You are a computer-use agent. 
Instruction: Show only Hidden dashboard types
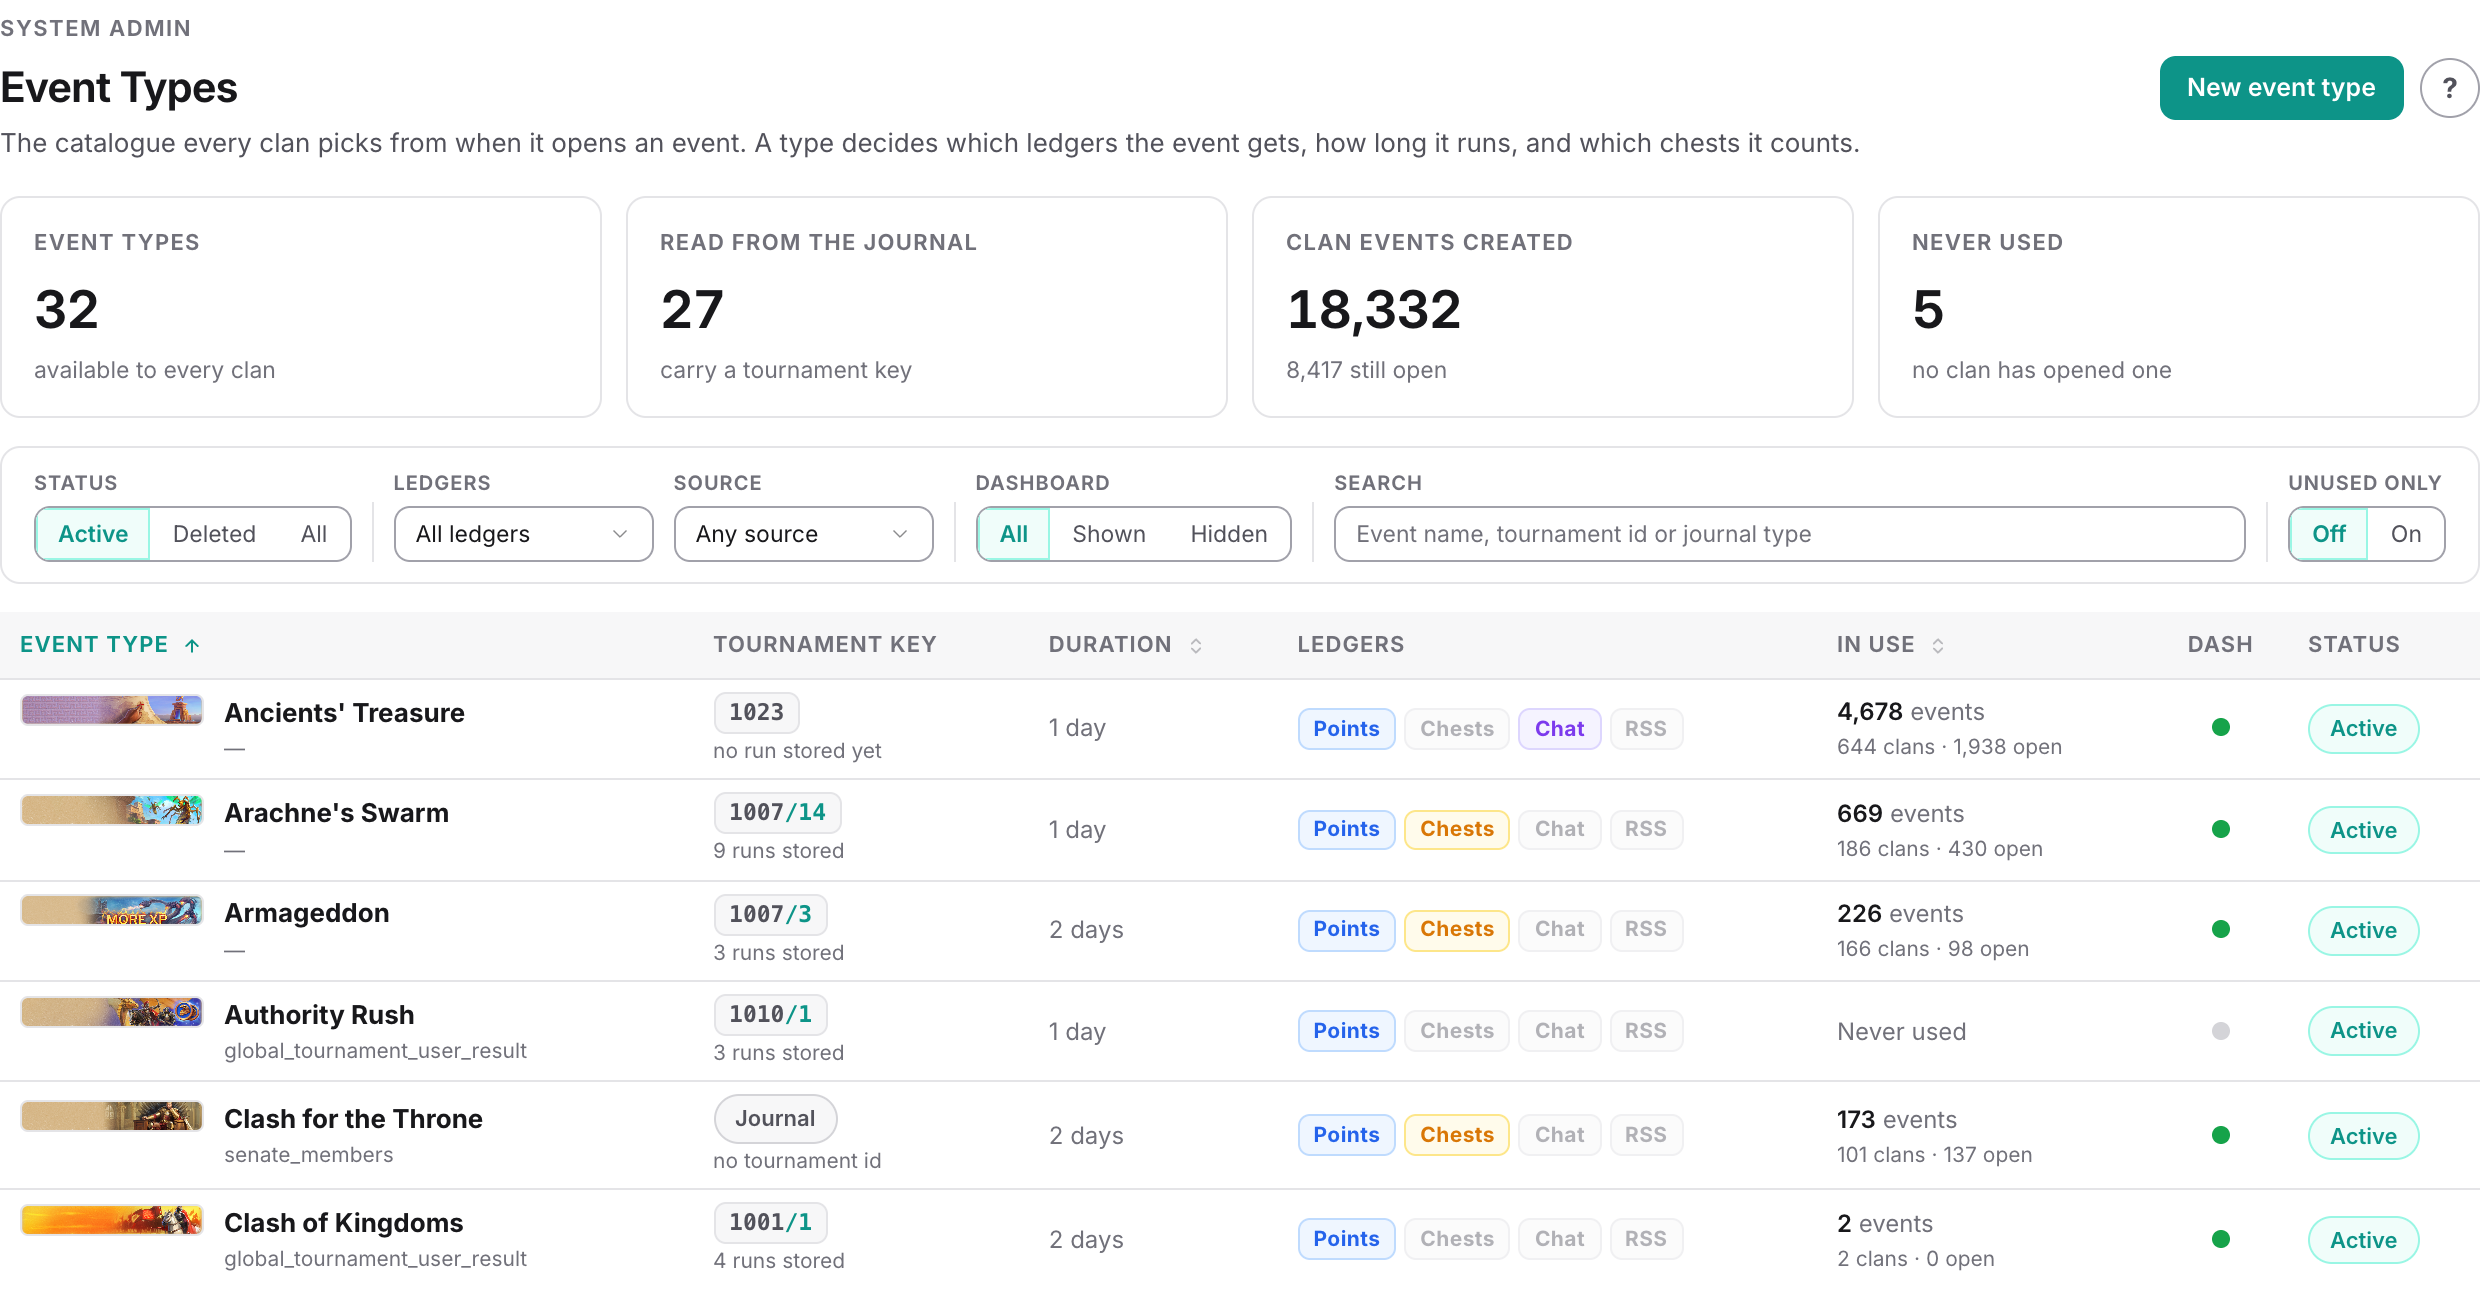click(1229, 534)
